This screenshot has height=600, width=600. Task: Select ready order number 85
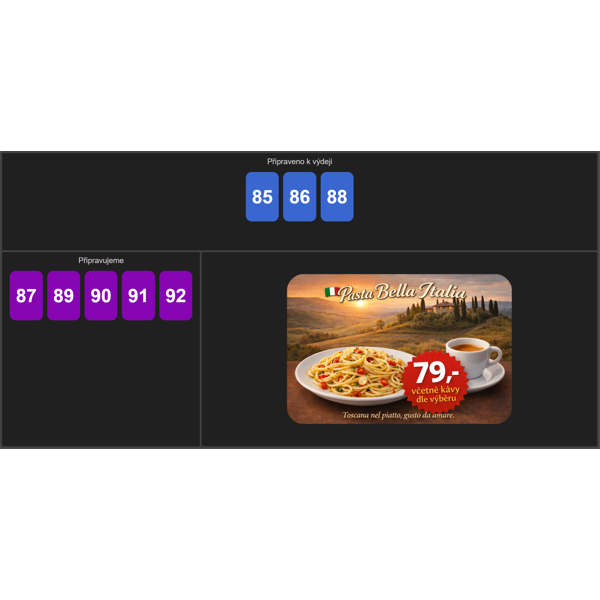(262, 197)
